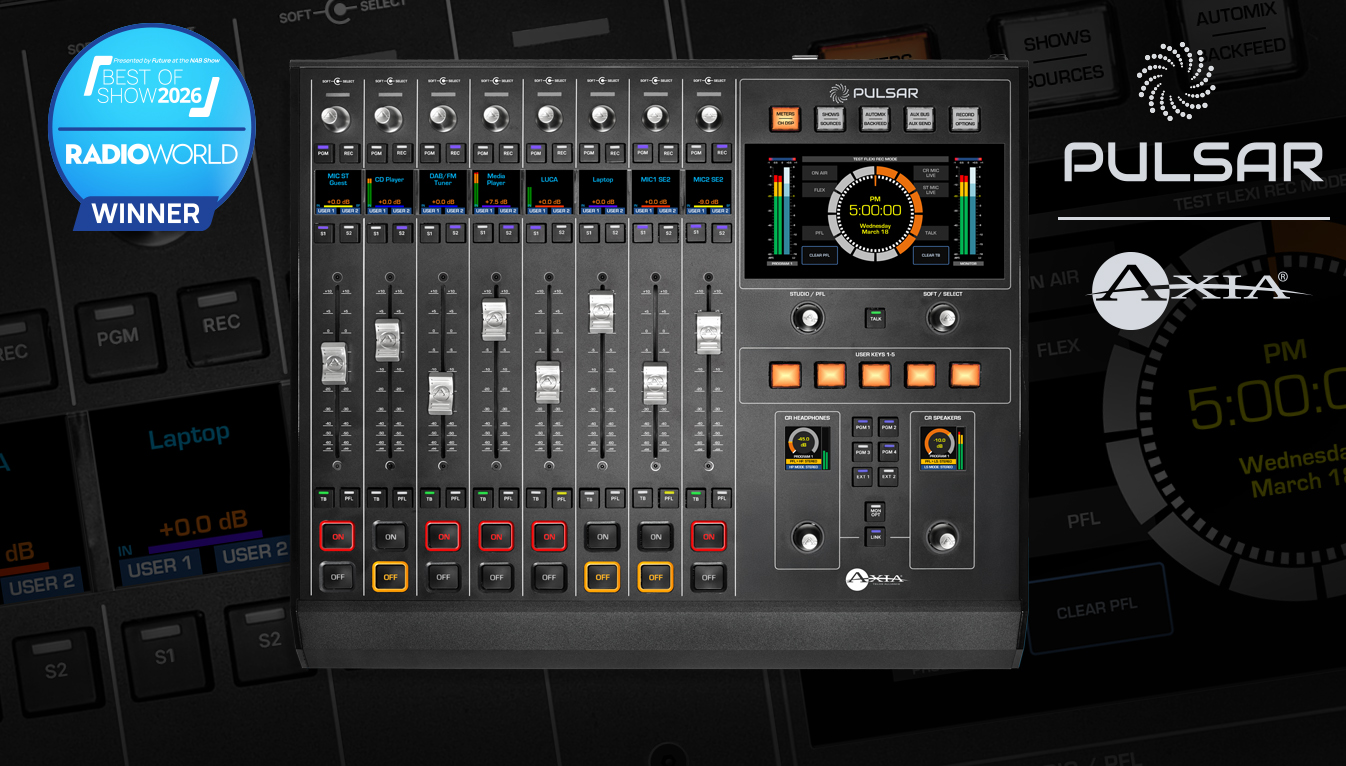This screenshot has height=766, width=1346.
Task: Turn off the Laptop channel
Action: 602,576
